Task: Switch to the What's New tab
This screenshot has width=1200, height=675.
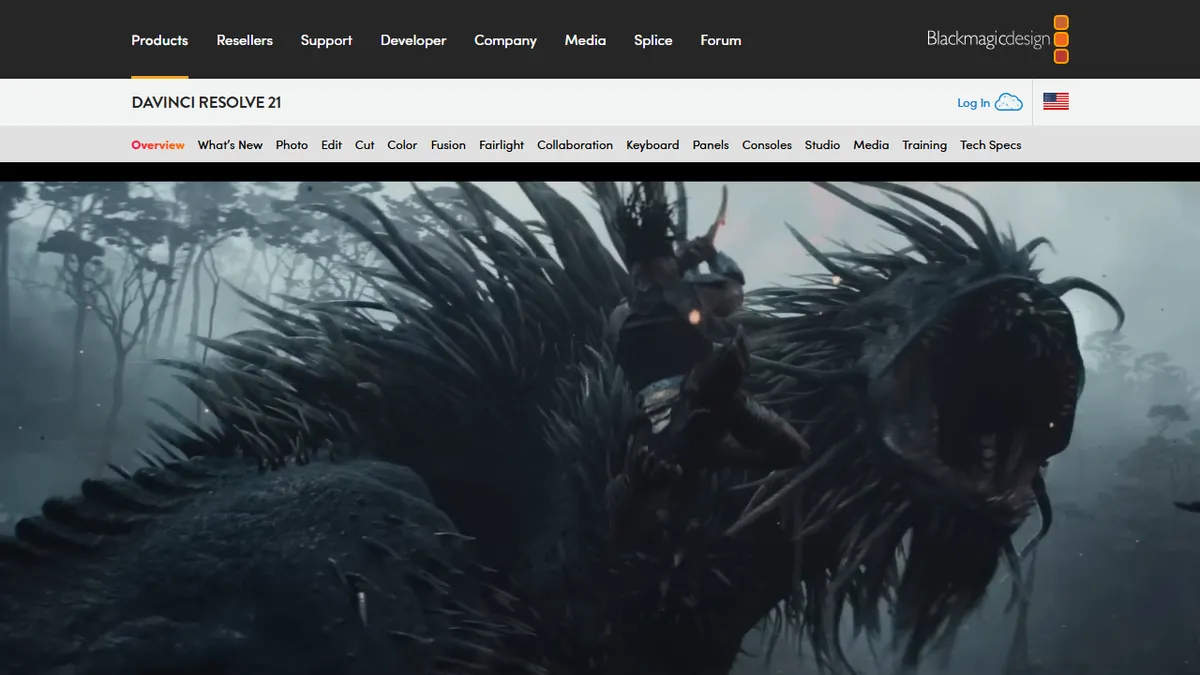Action: pyautogui.click(x=230, y=145)
